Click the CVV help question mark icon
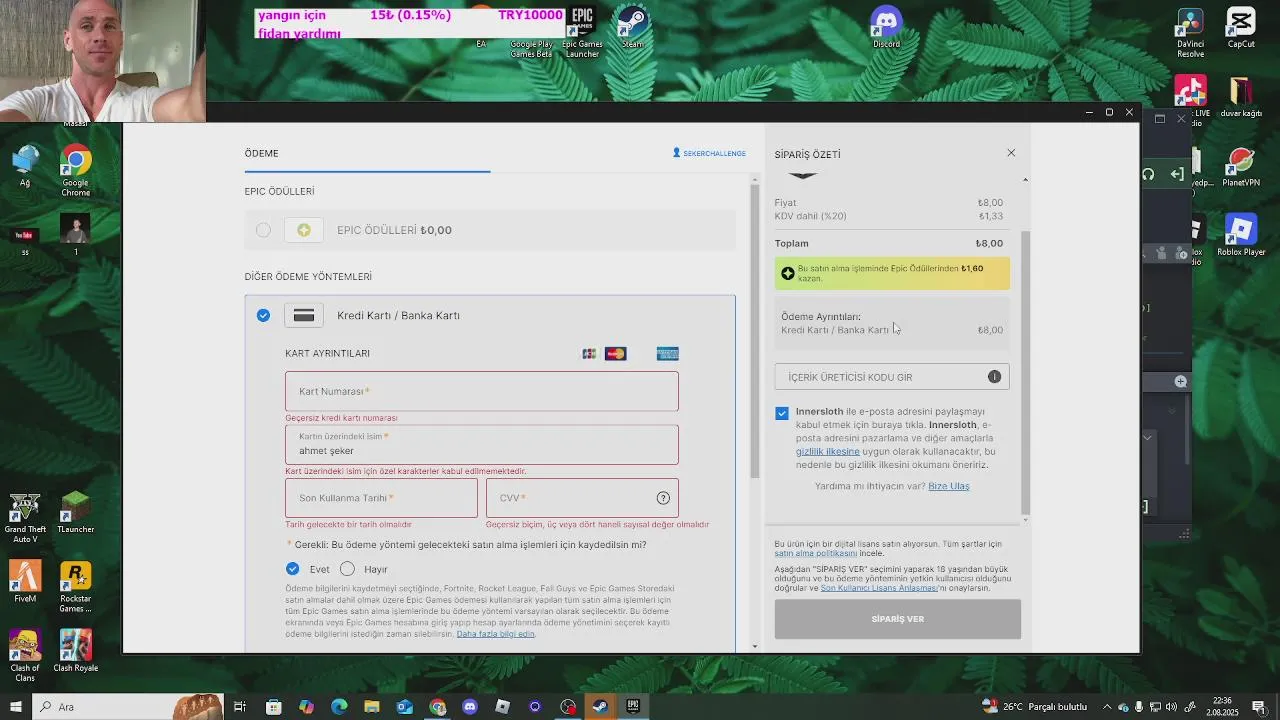 click(x=663, y=498)
